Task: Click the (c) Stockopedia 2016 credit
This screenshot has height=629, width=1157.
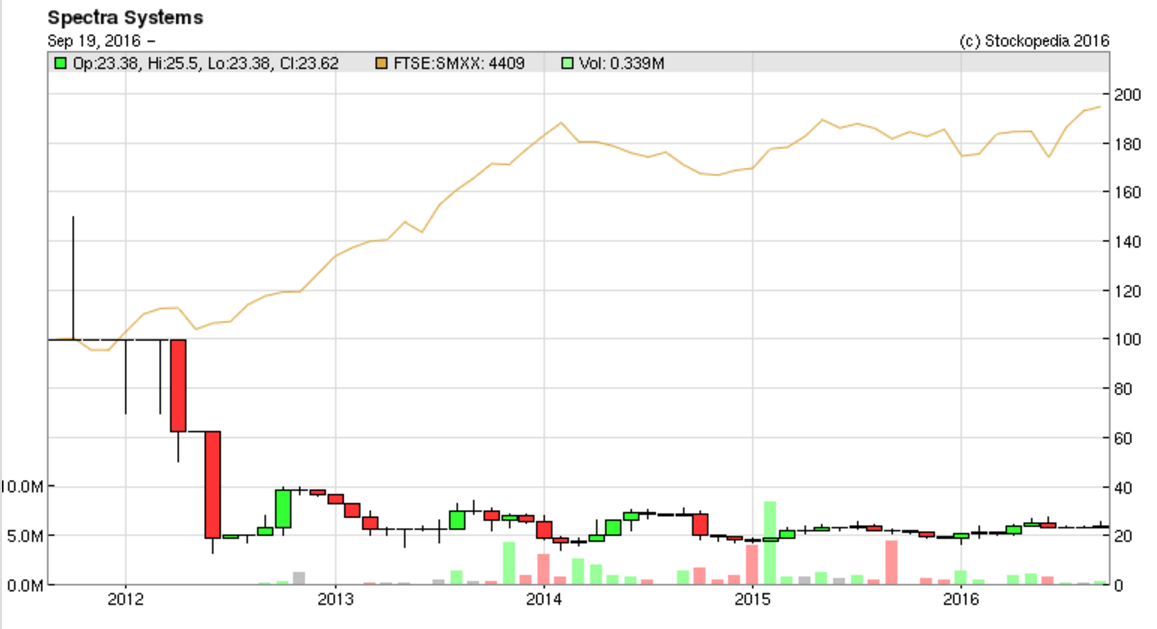Action: [x=1035, y=41]
